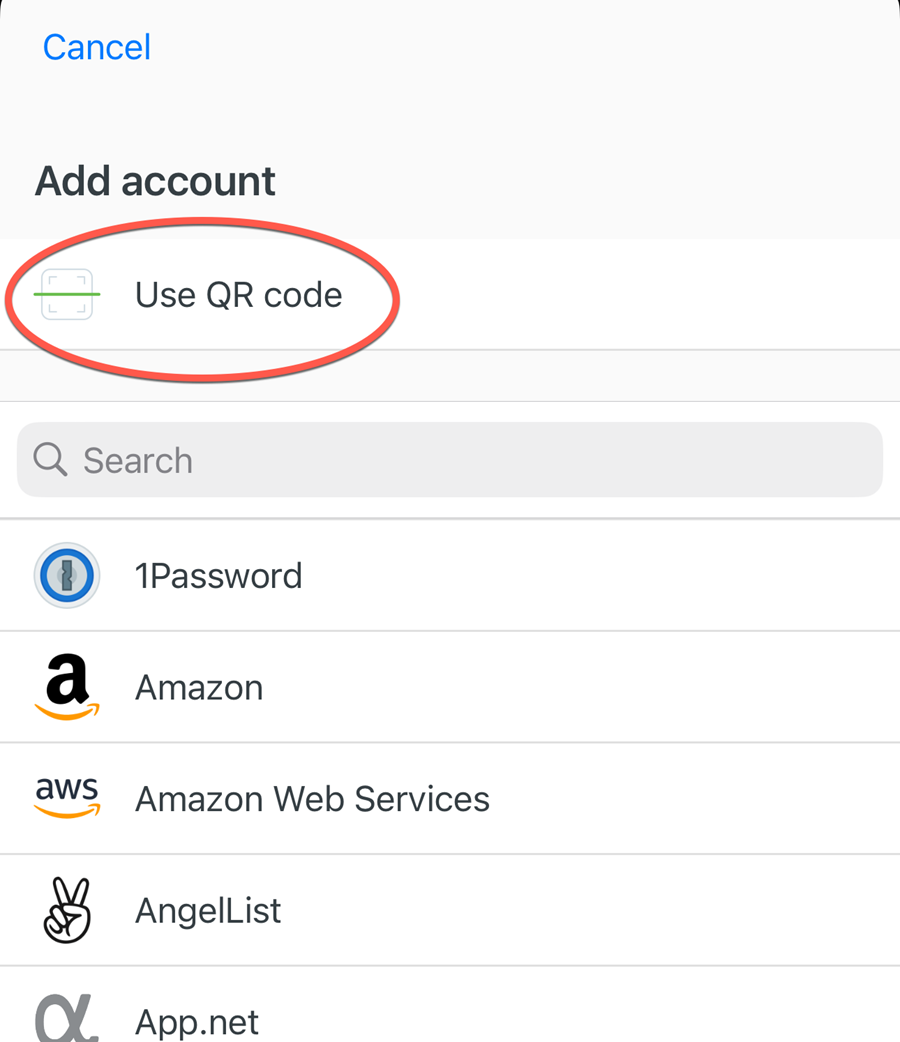Tap the QR scanner icon
This screenshot has height=1042, width=900.
tap(66, 294)
